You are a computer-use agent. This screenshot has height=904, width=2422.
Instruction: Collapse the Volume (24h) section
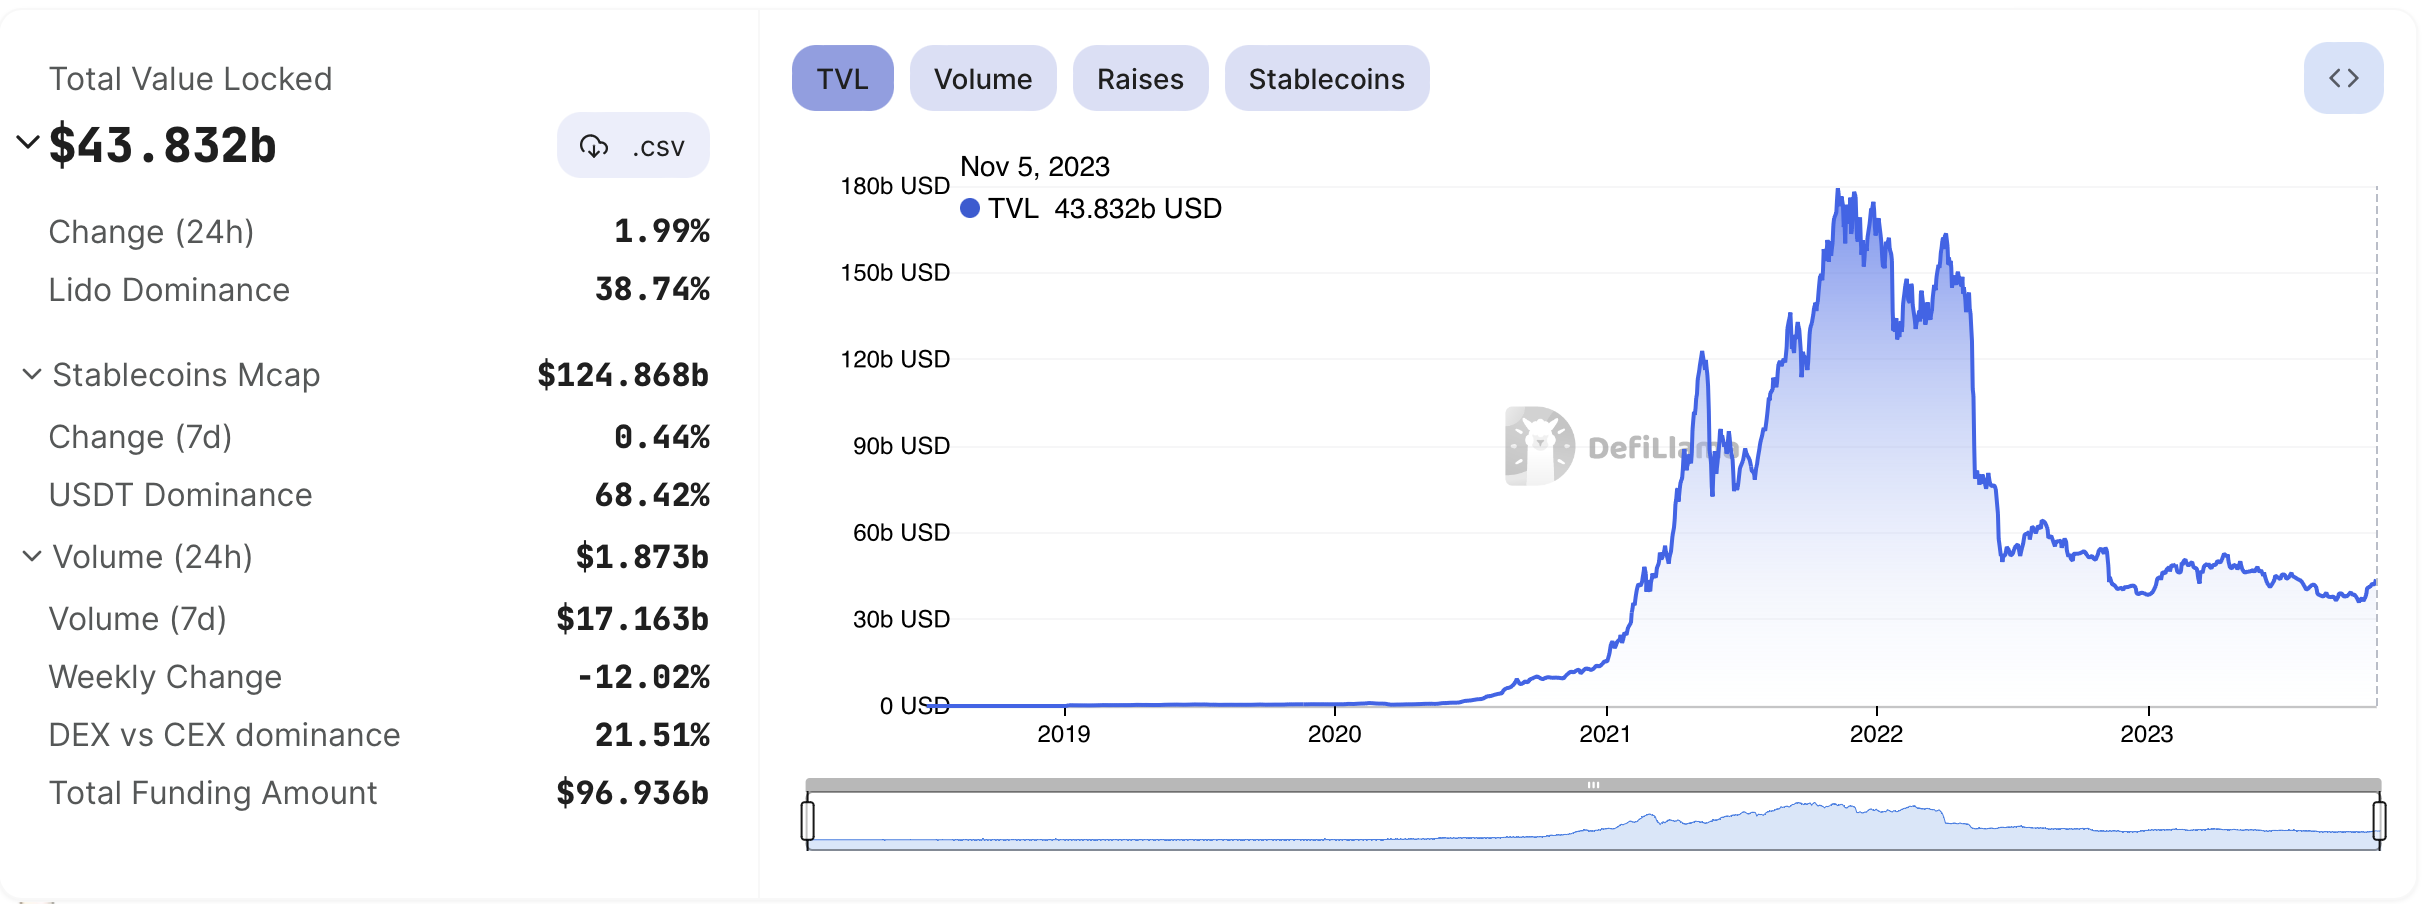coord(32,556)
